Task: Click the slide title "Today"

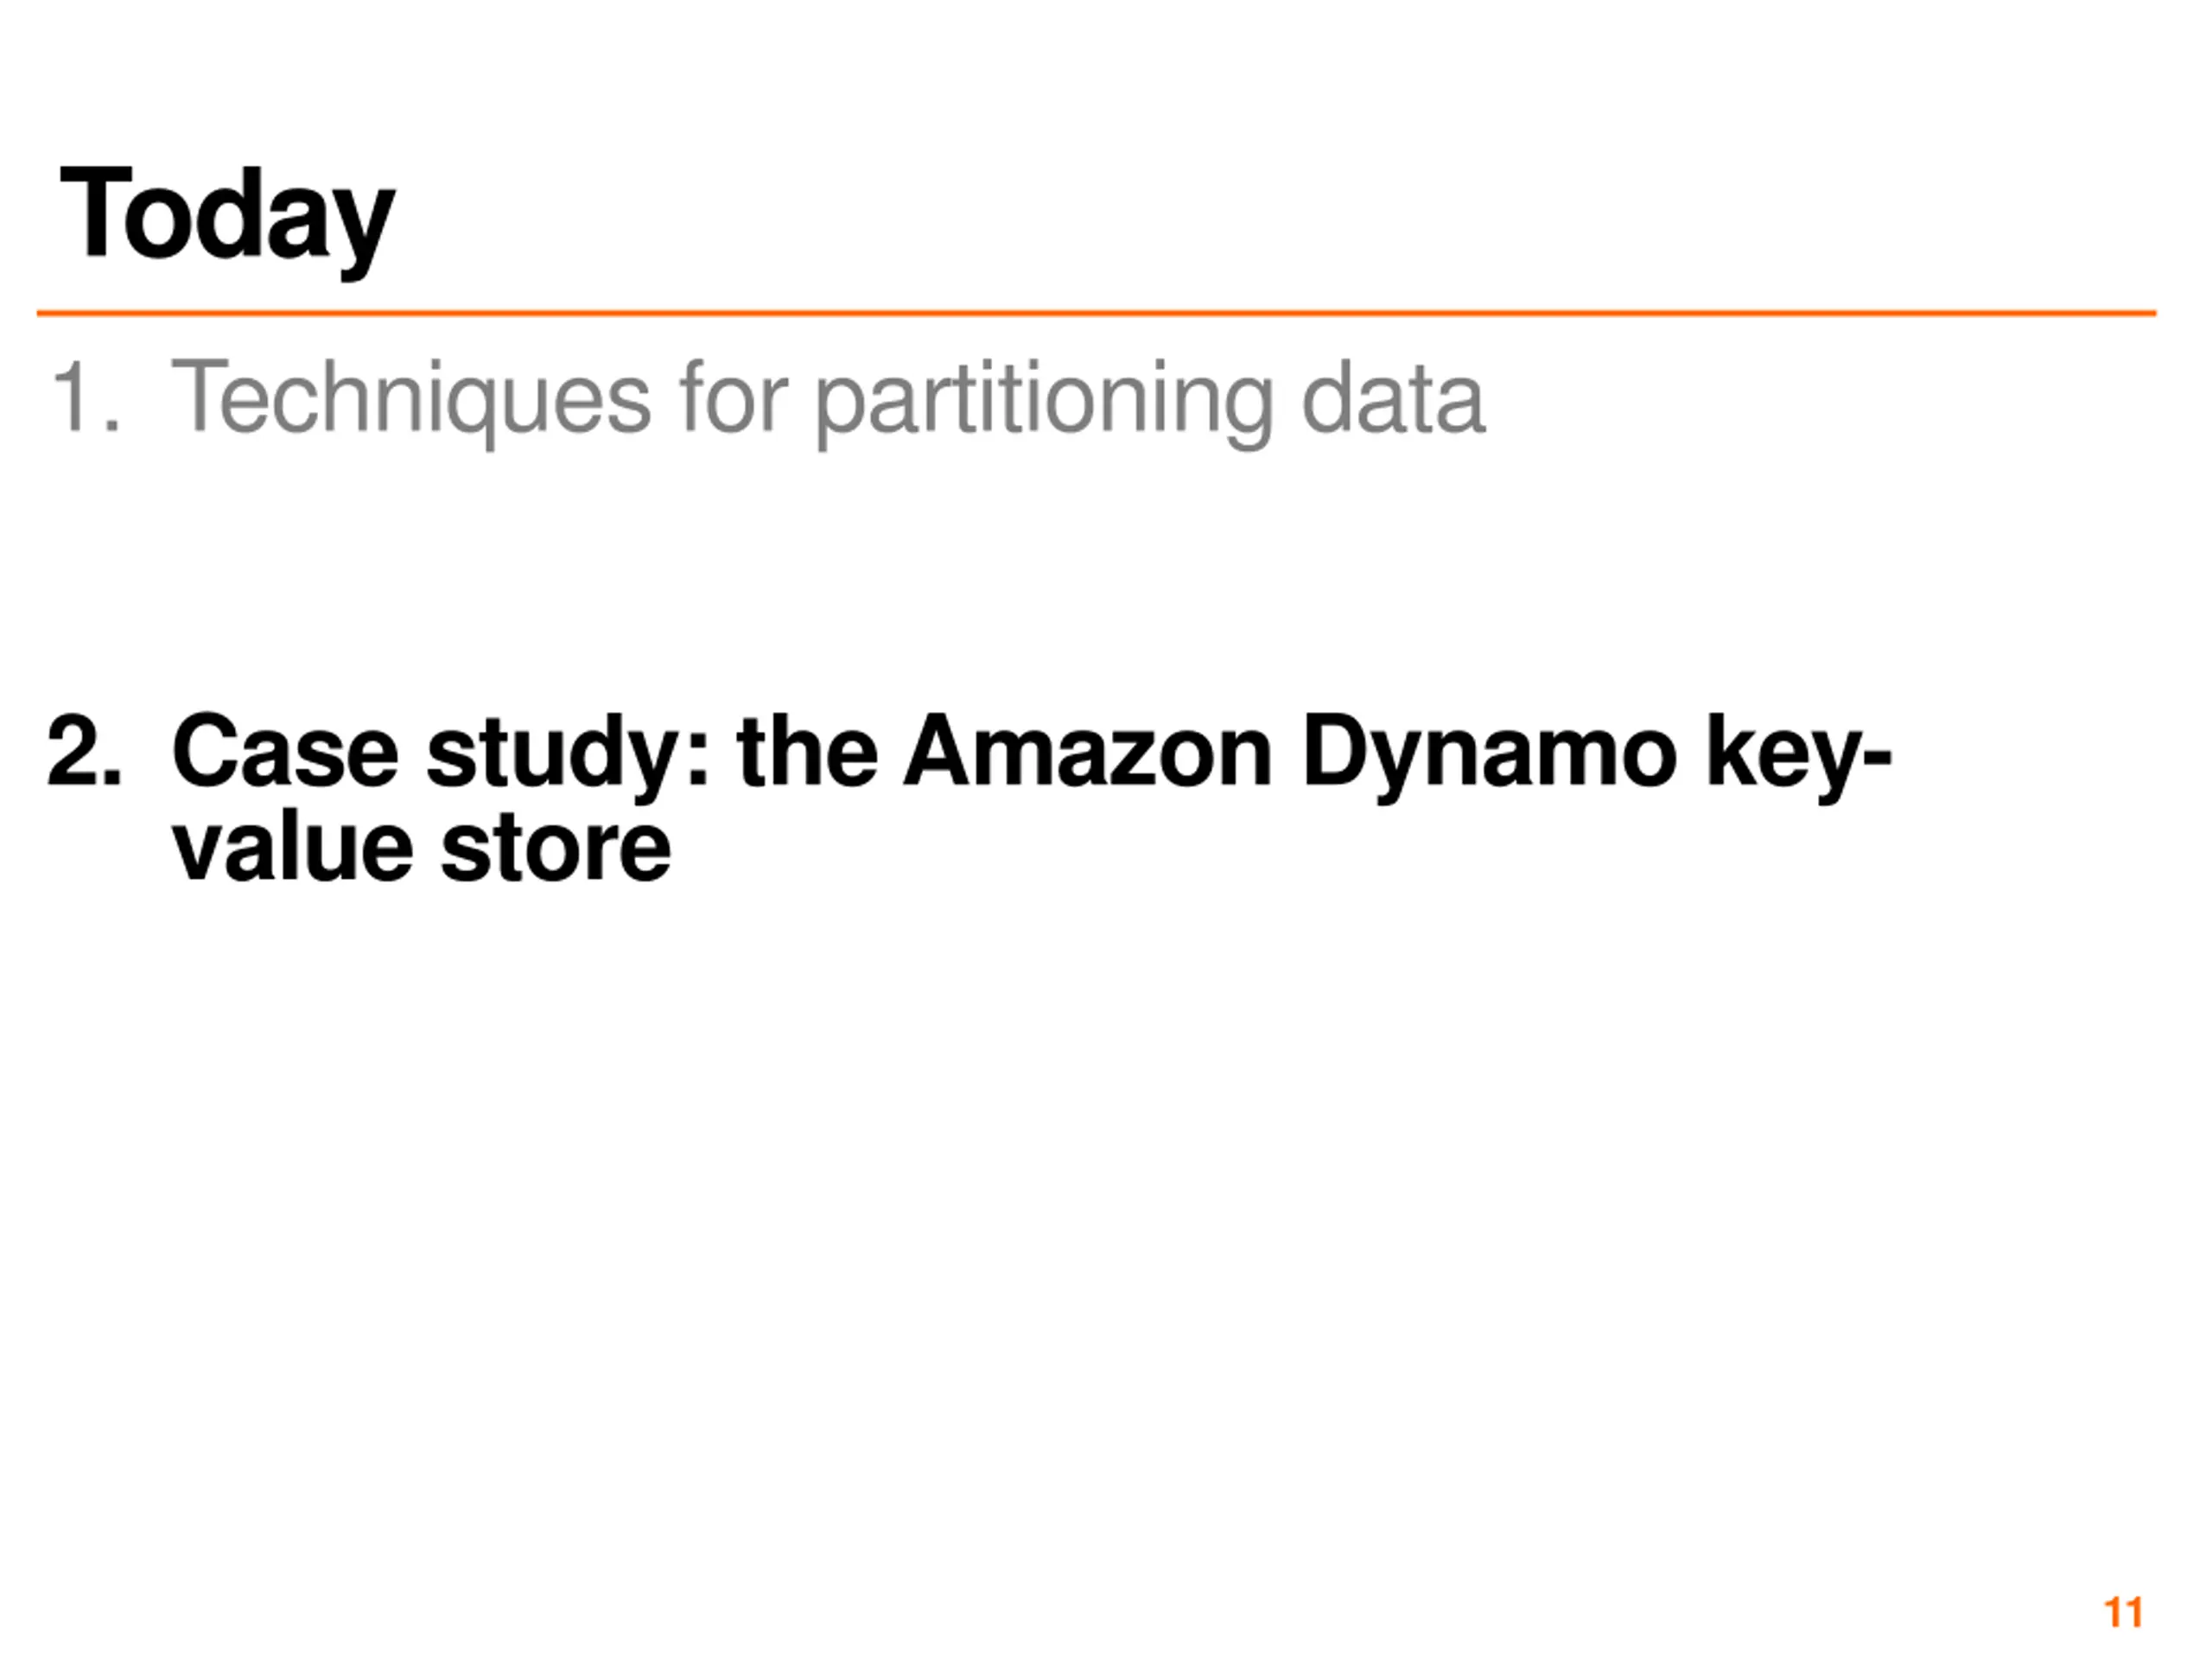Action: (x=227, y=220)
